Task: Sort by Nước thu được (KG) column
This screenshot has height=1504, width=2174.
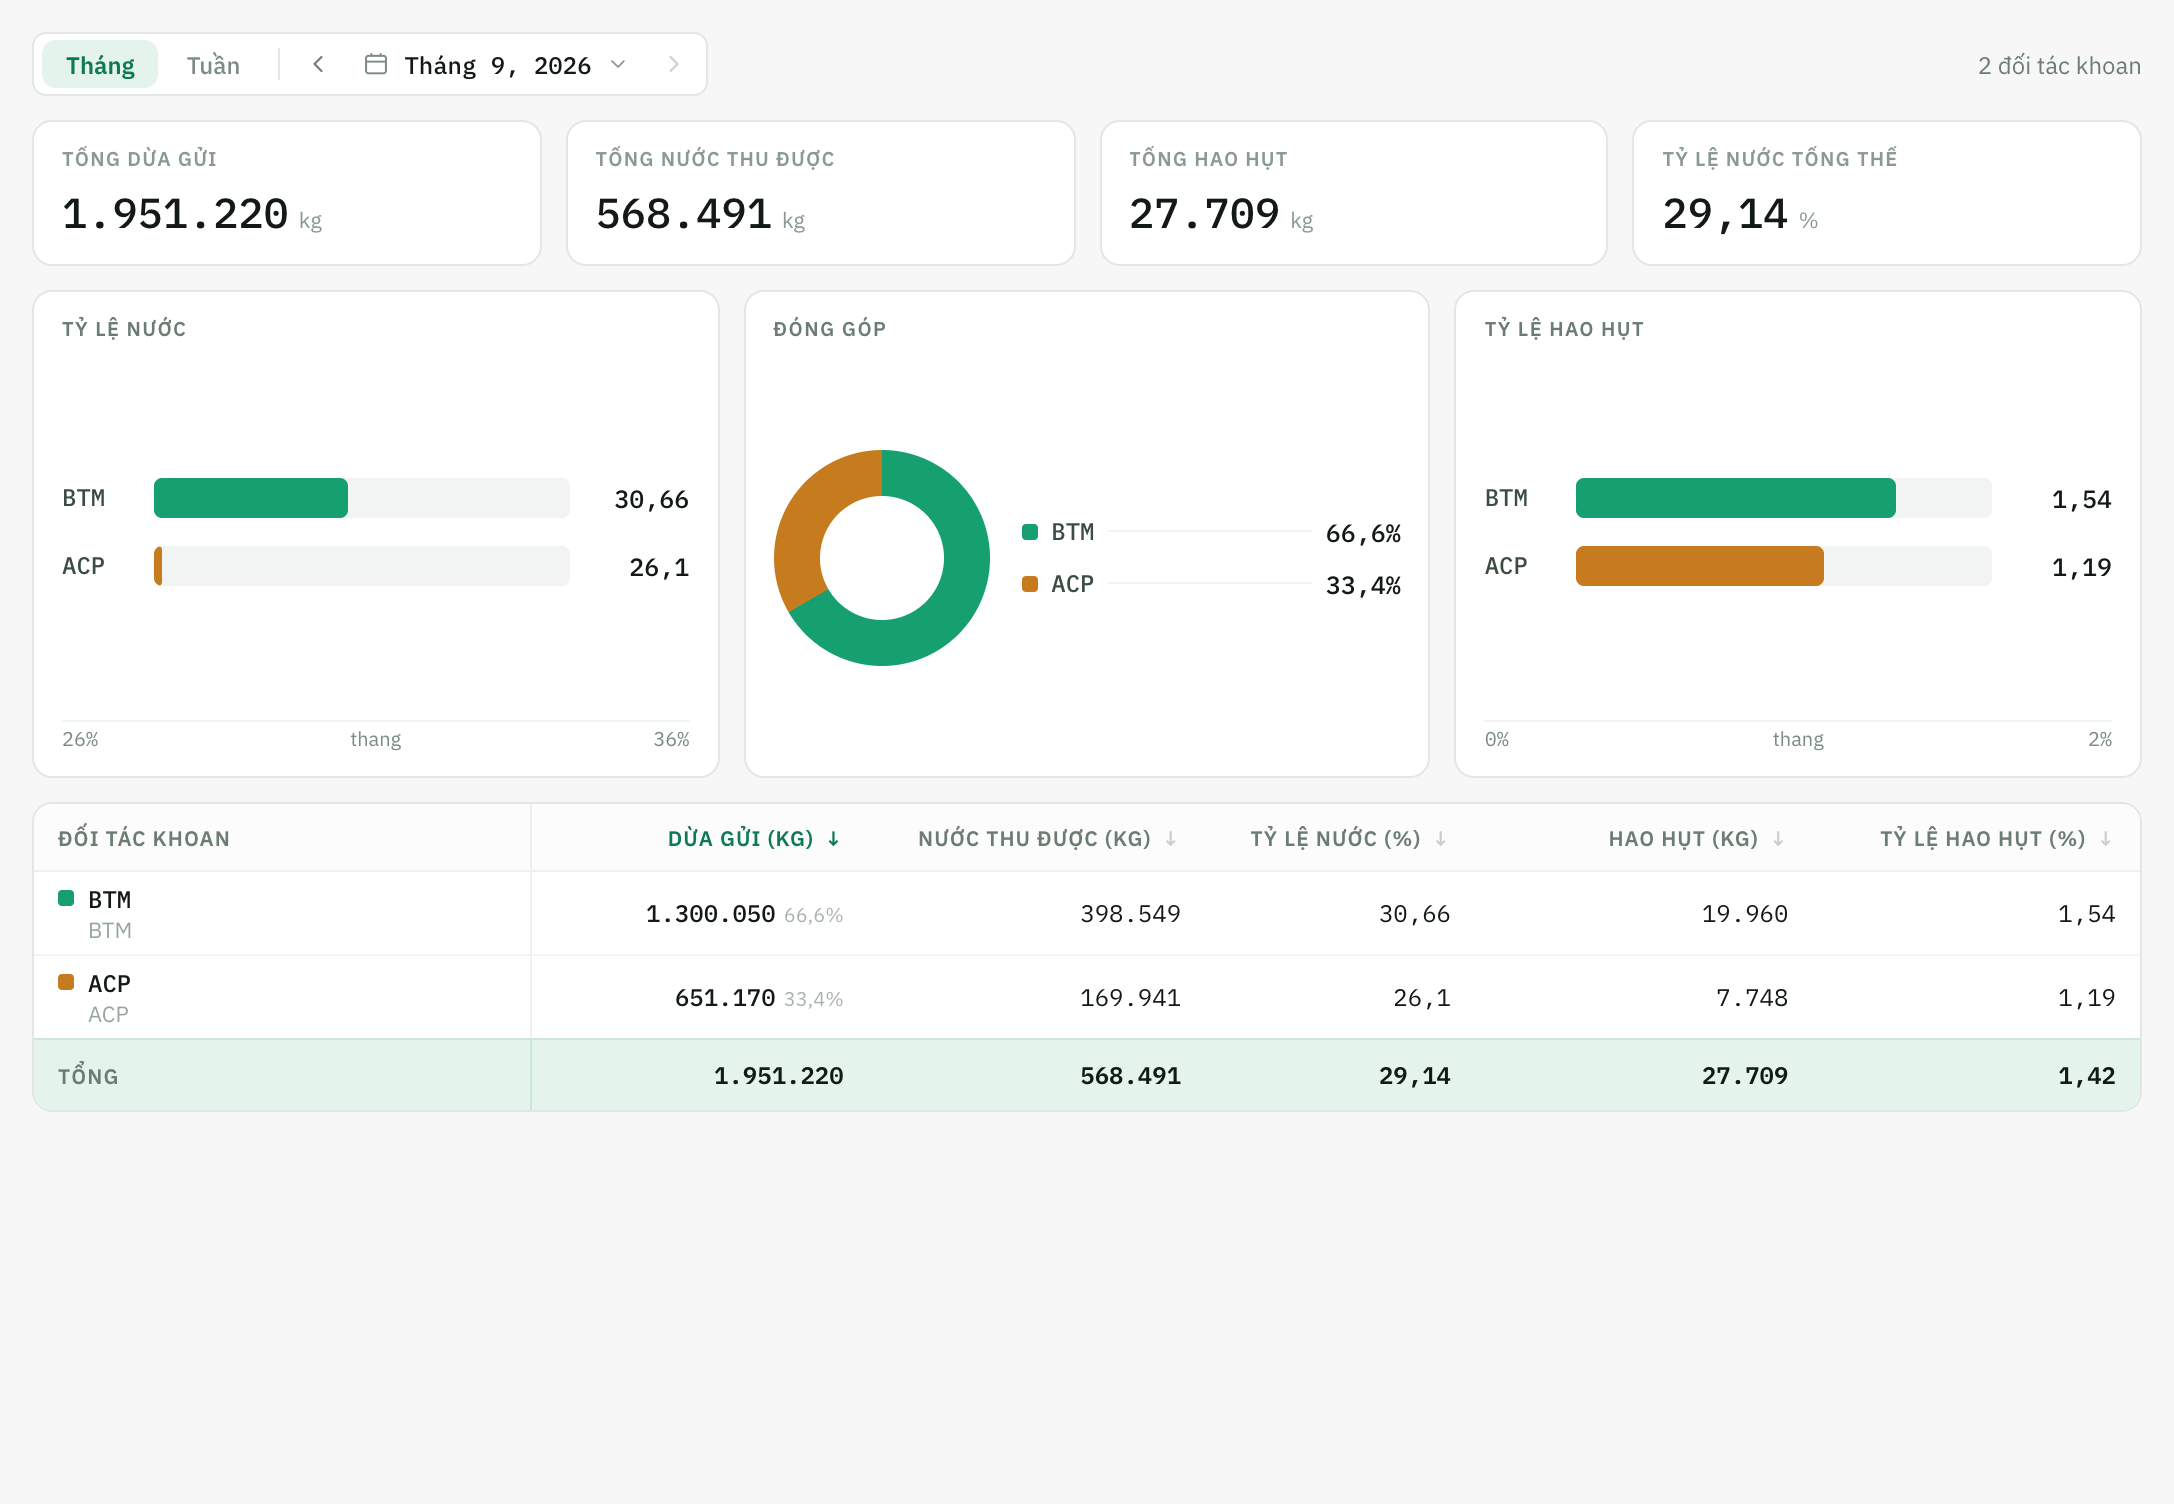Action: click(x=1047, y=839)
